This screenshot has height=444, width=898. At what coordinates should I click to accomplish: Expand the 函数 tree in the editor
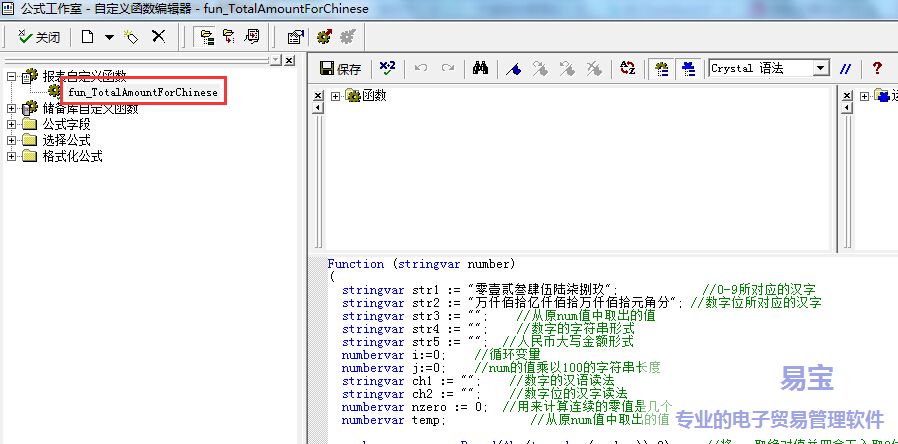point(335,96)
